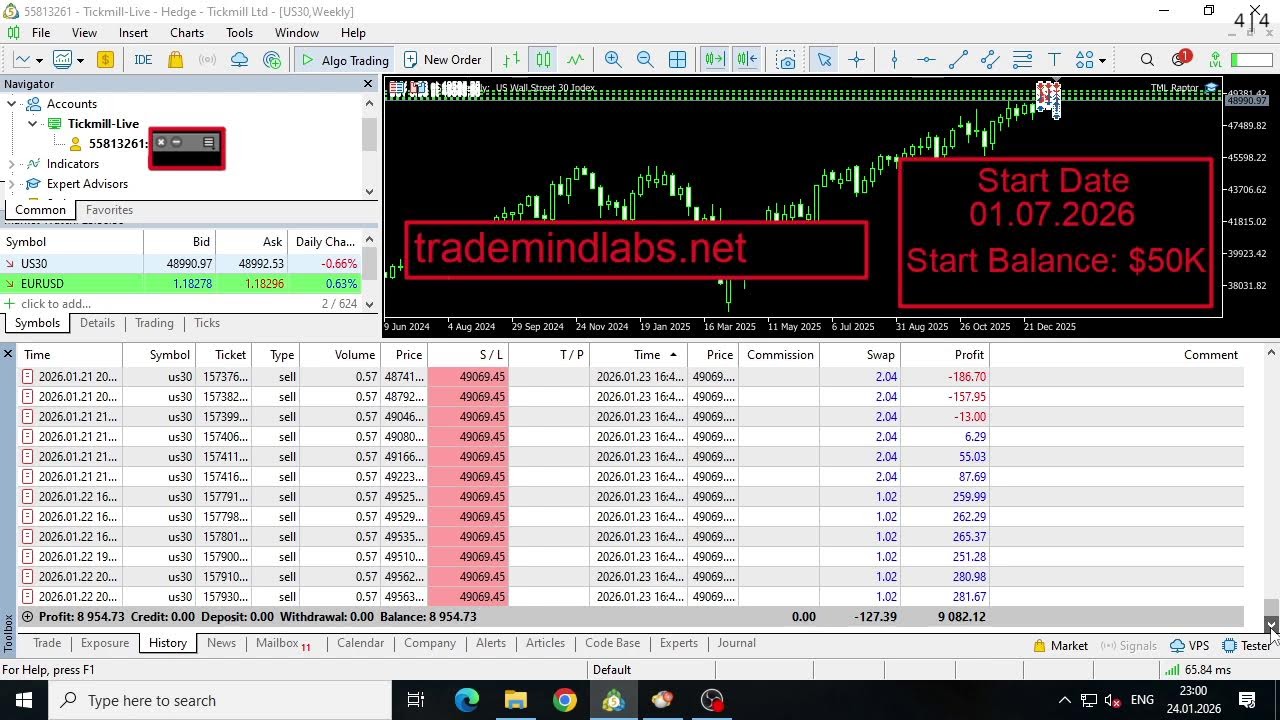Viewport: 1280px width, 720px height.
Task: Switch to the Favorites navigator tab
Action: point(109,210)
